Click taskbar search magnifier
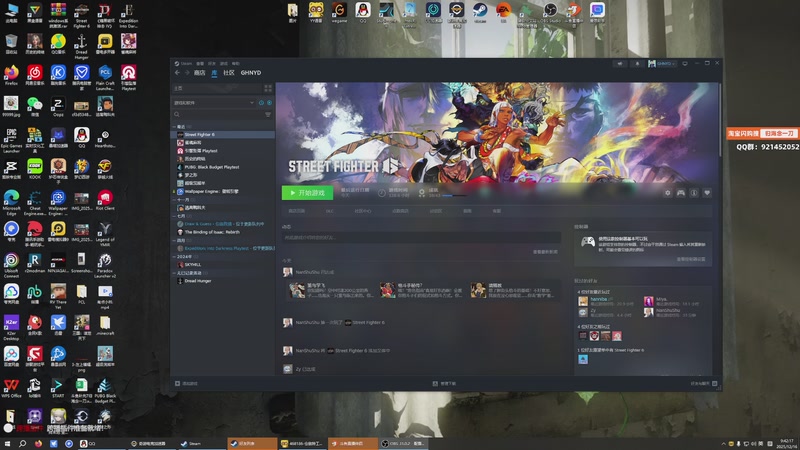Viewport: 800px width, 450px height. coord(22,444)
